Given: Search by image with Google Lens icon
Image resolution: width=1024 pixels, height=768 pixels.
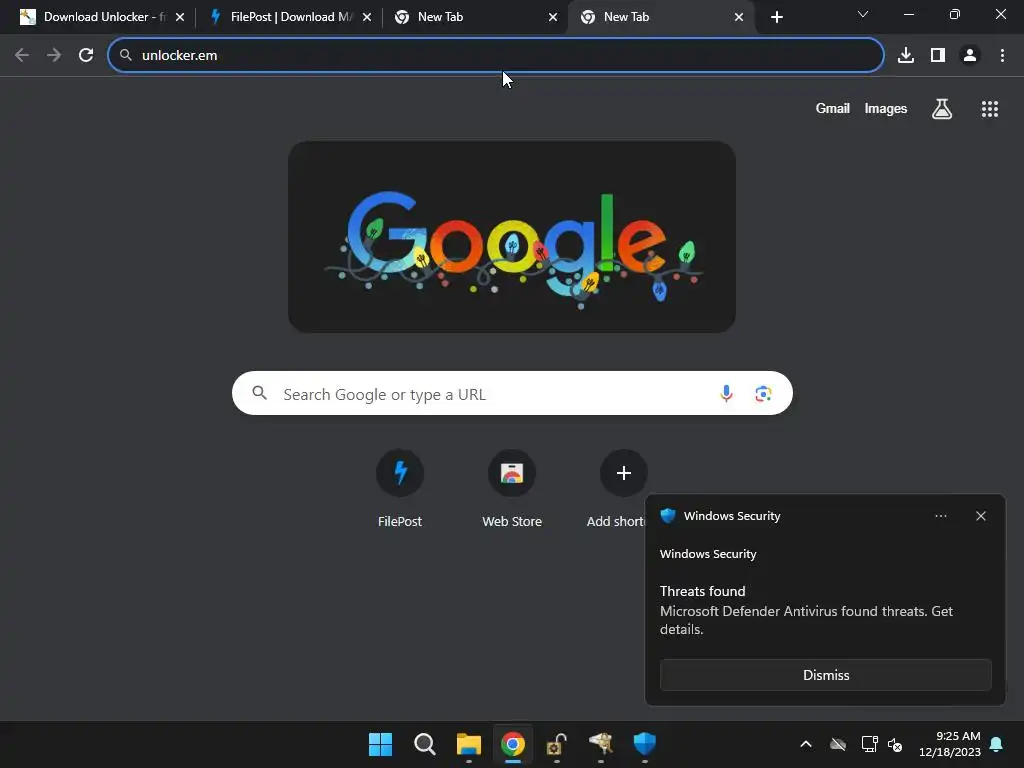Looking at the screenshot, I should [763, 394].
